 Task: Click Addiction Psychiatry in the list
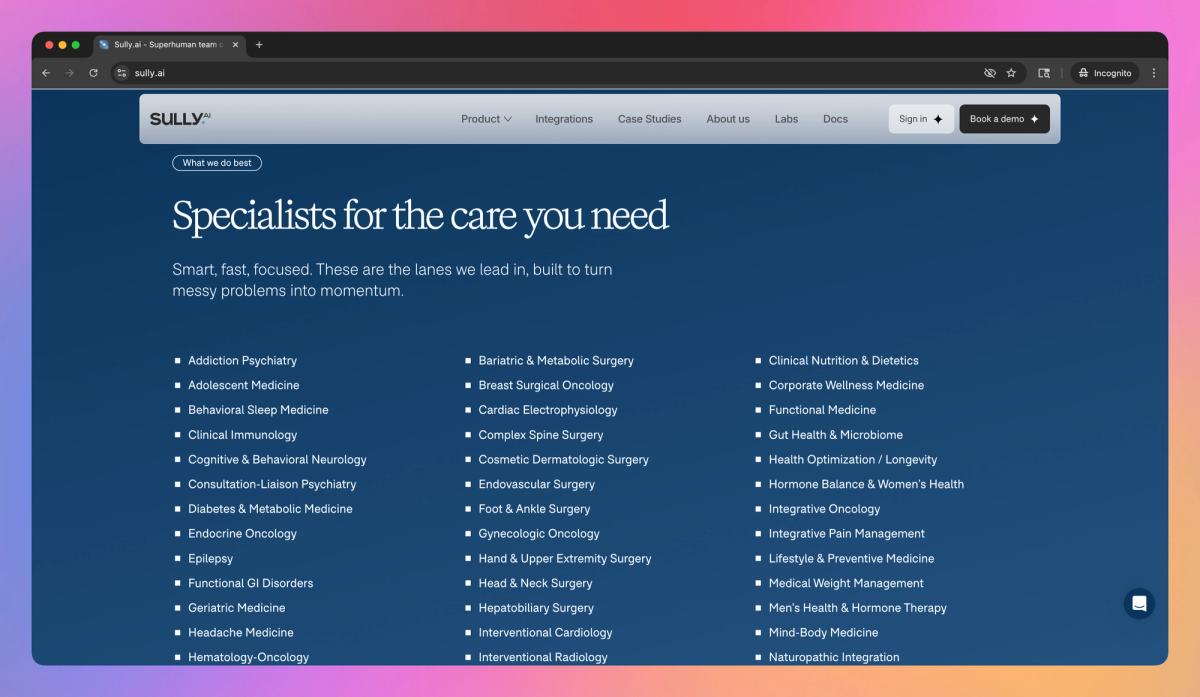242,361
